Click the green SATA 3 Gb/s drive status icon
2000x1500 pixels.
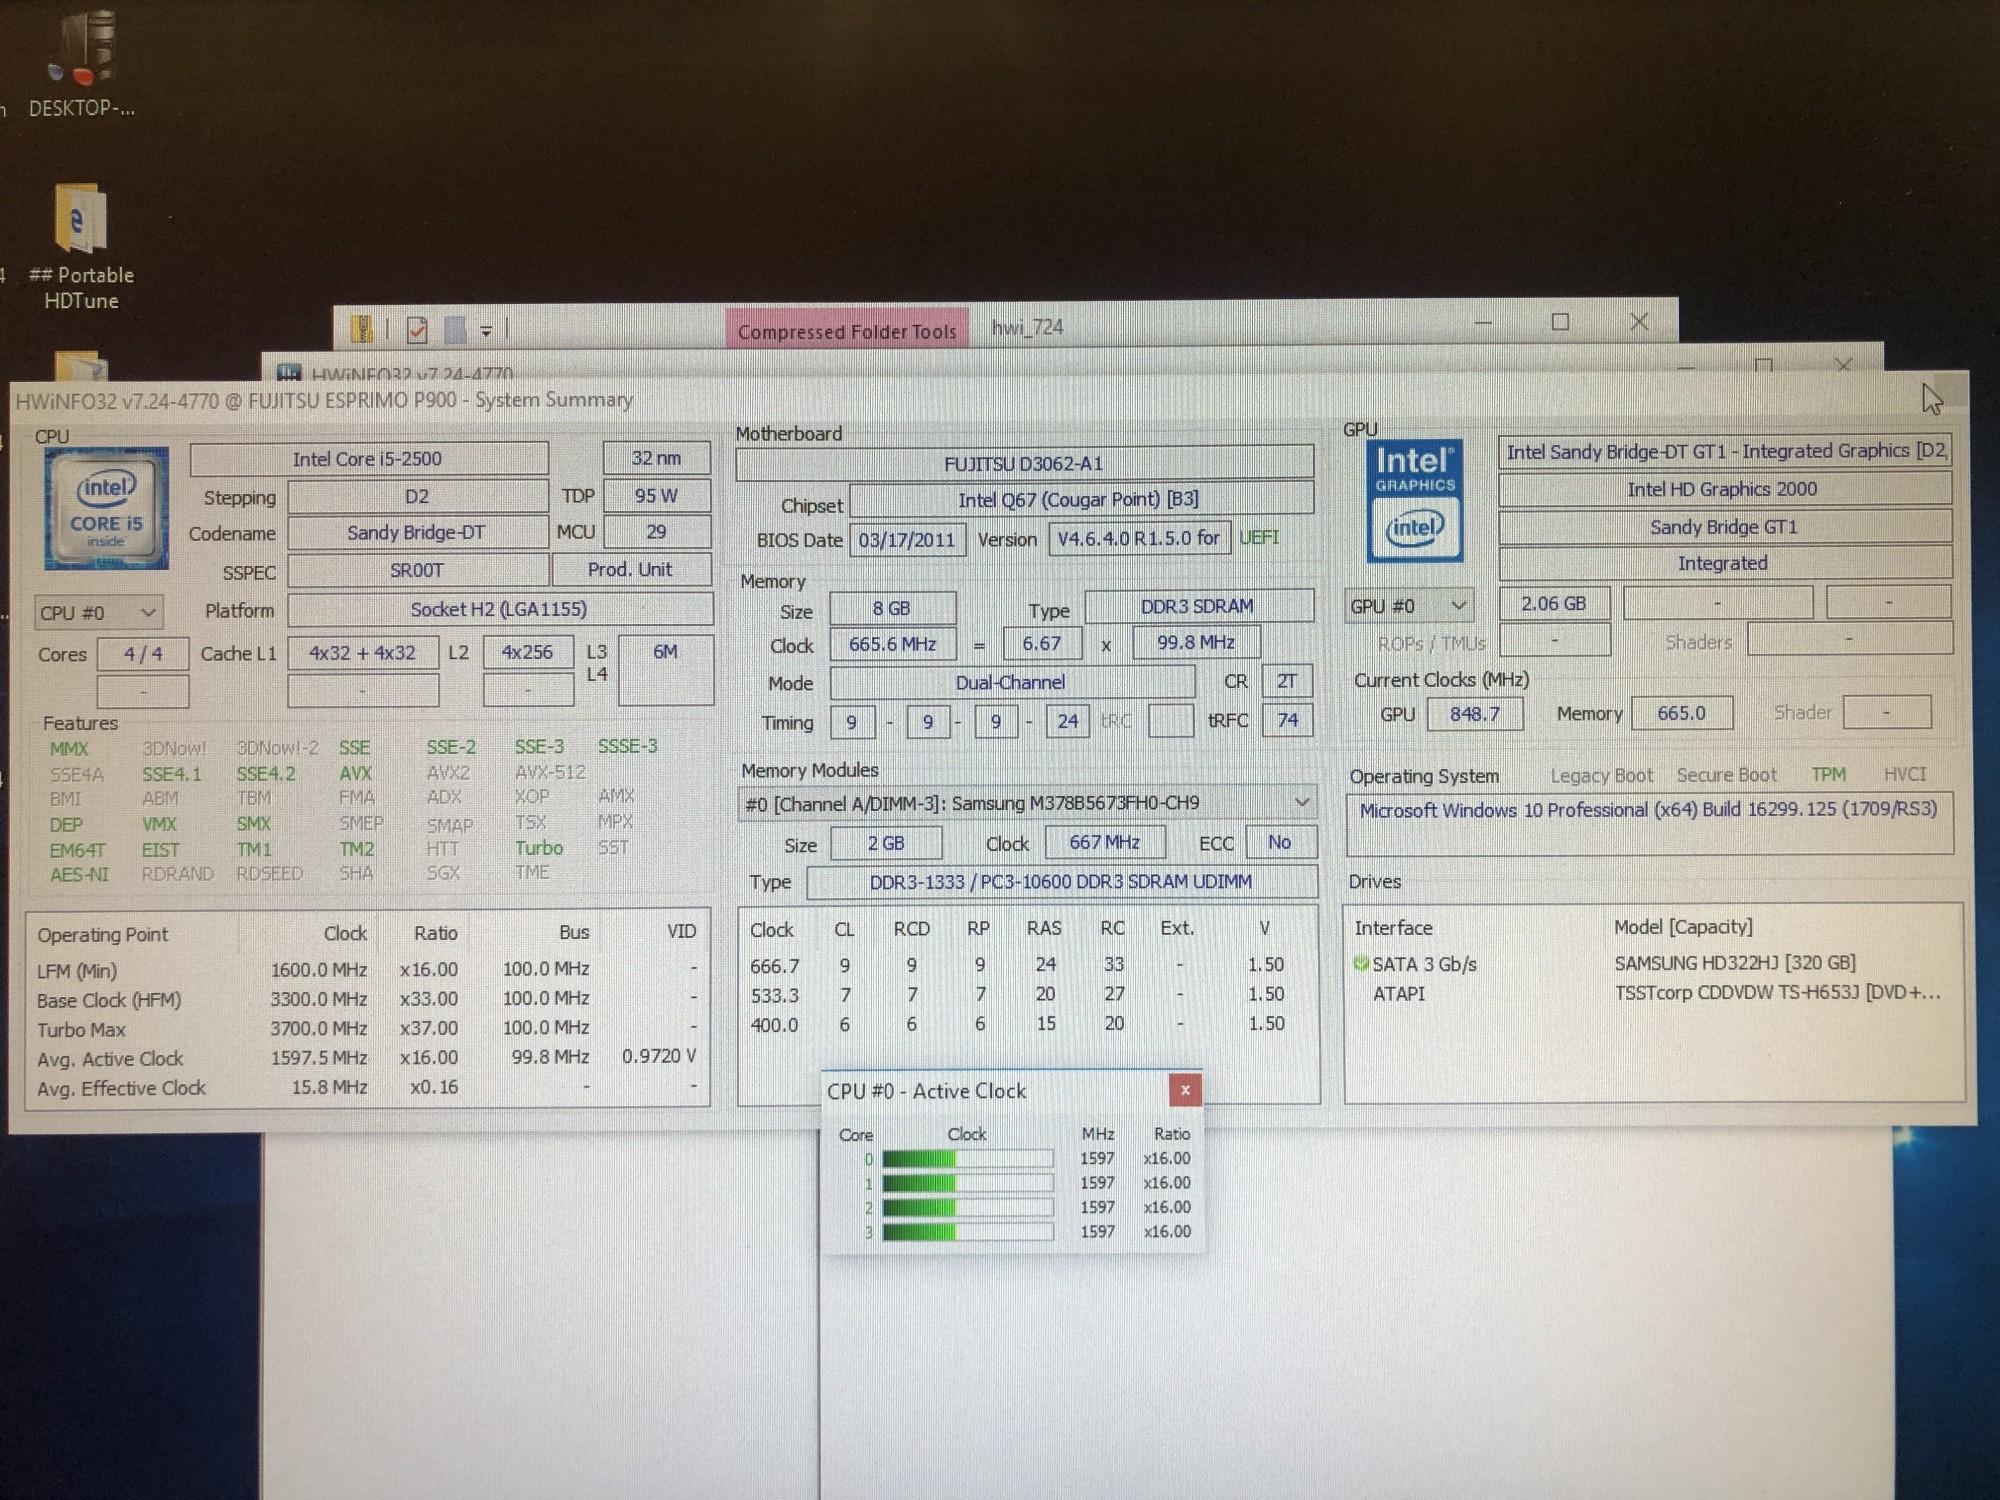[1360, 964]
